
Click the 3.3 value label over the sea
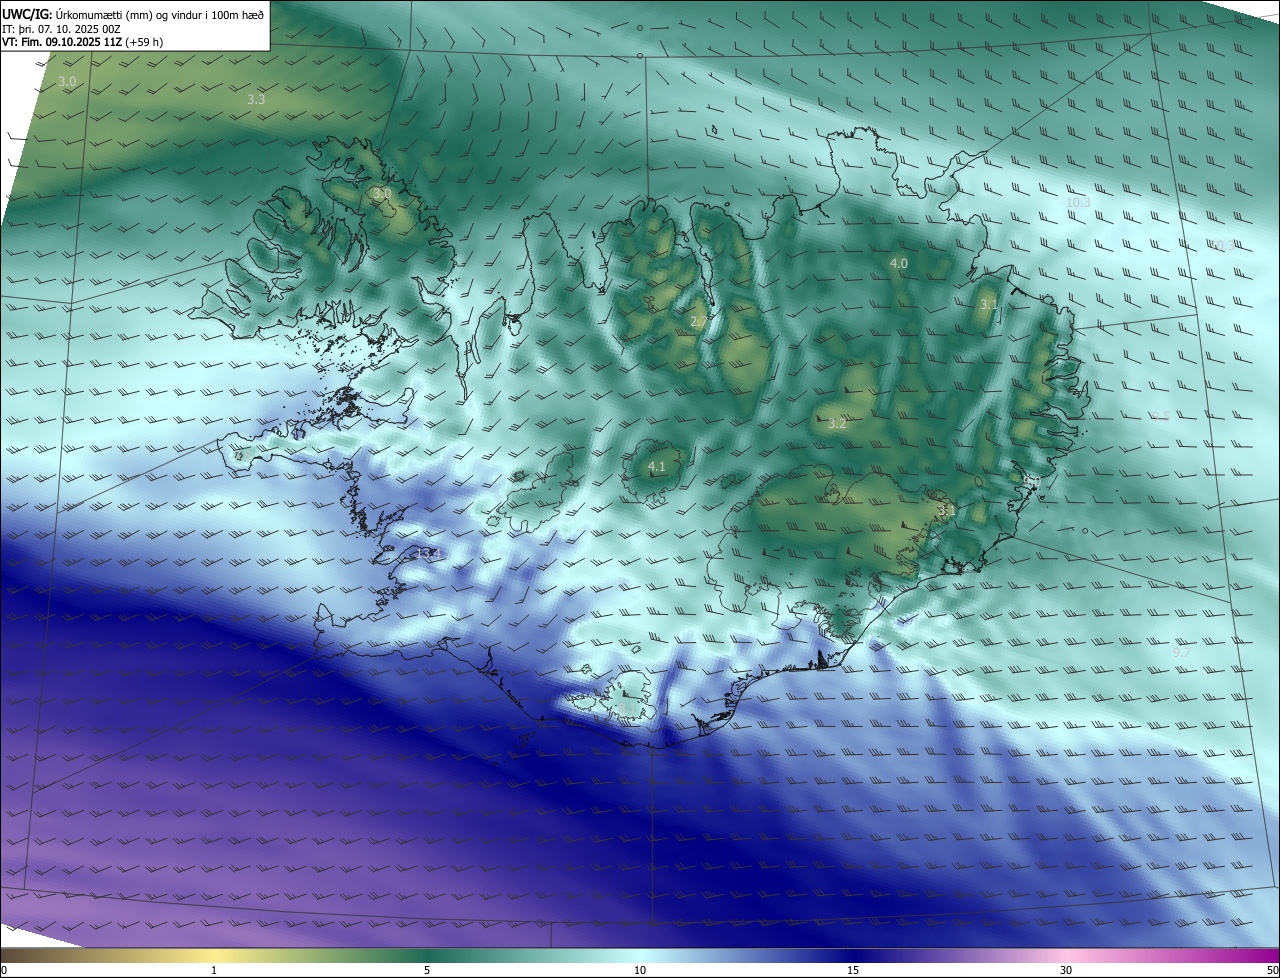(256, 99)
